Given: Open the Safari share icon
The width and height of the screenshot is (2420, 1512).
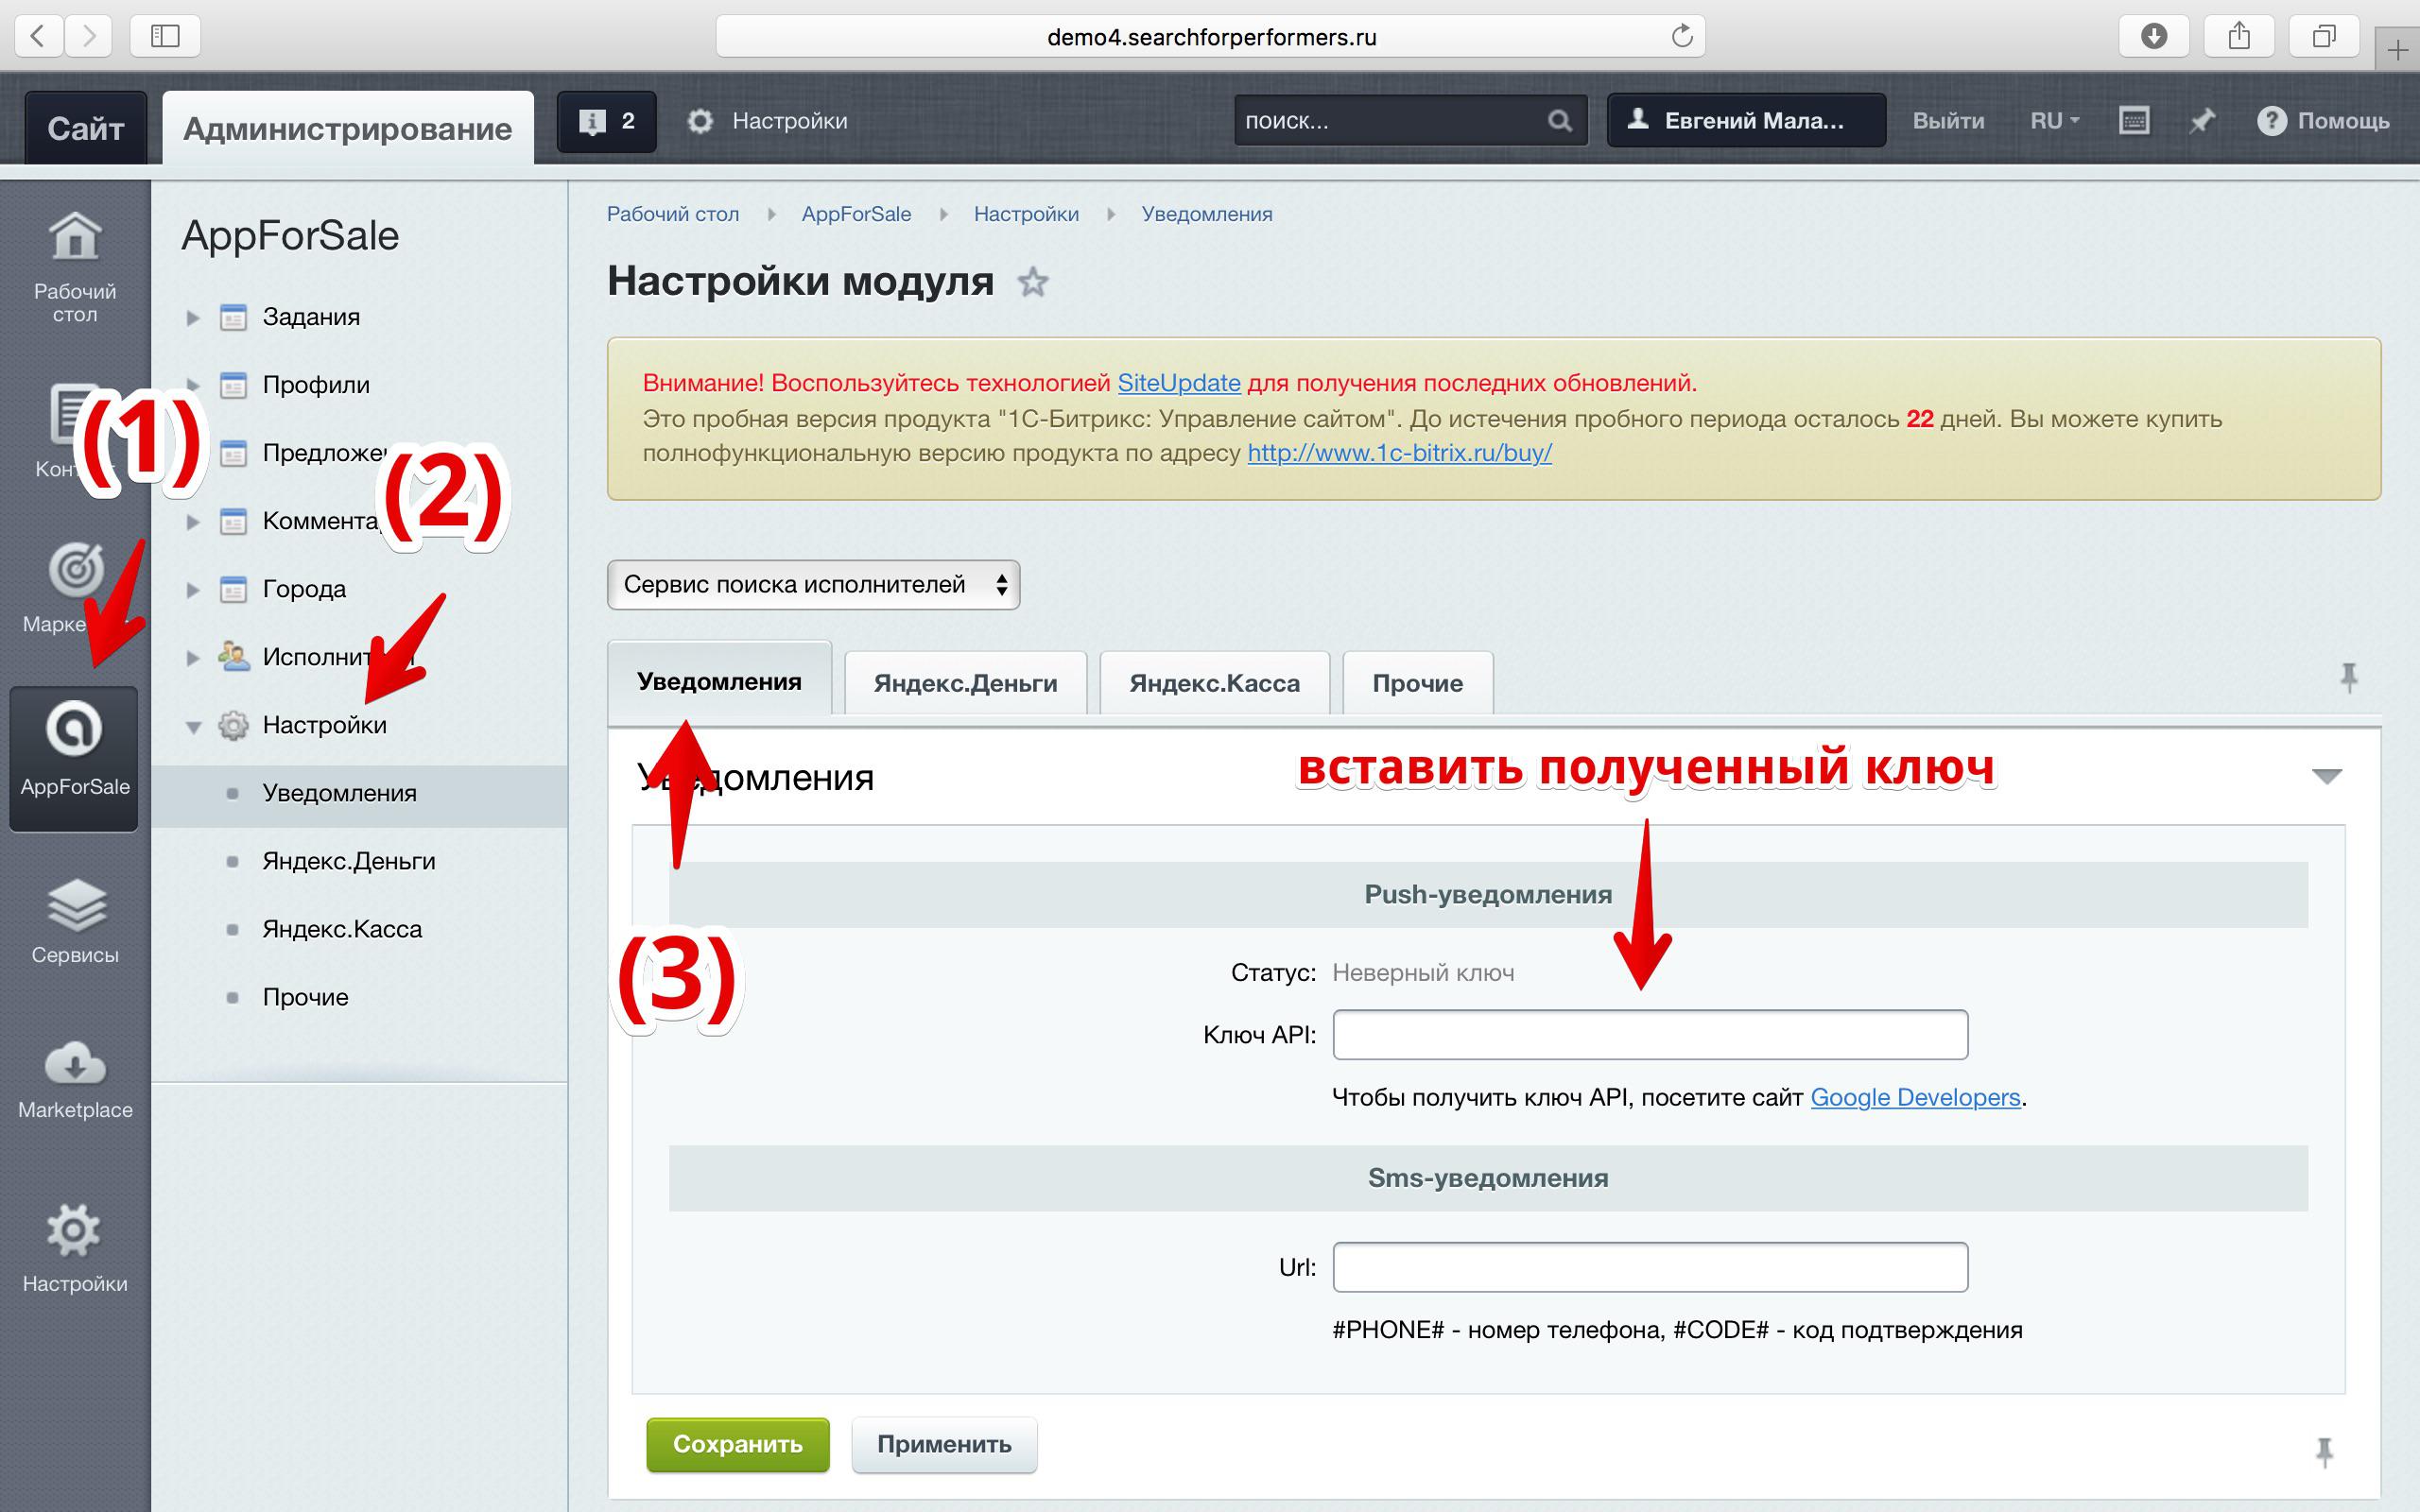Looking at the screenshot, I should pos(2239,36).
